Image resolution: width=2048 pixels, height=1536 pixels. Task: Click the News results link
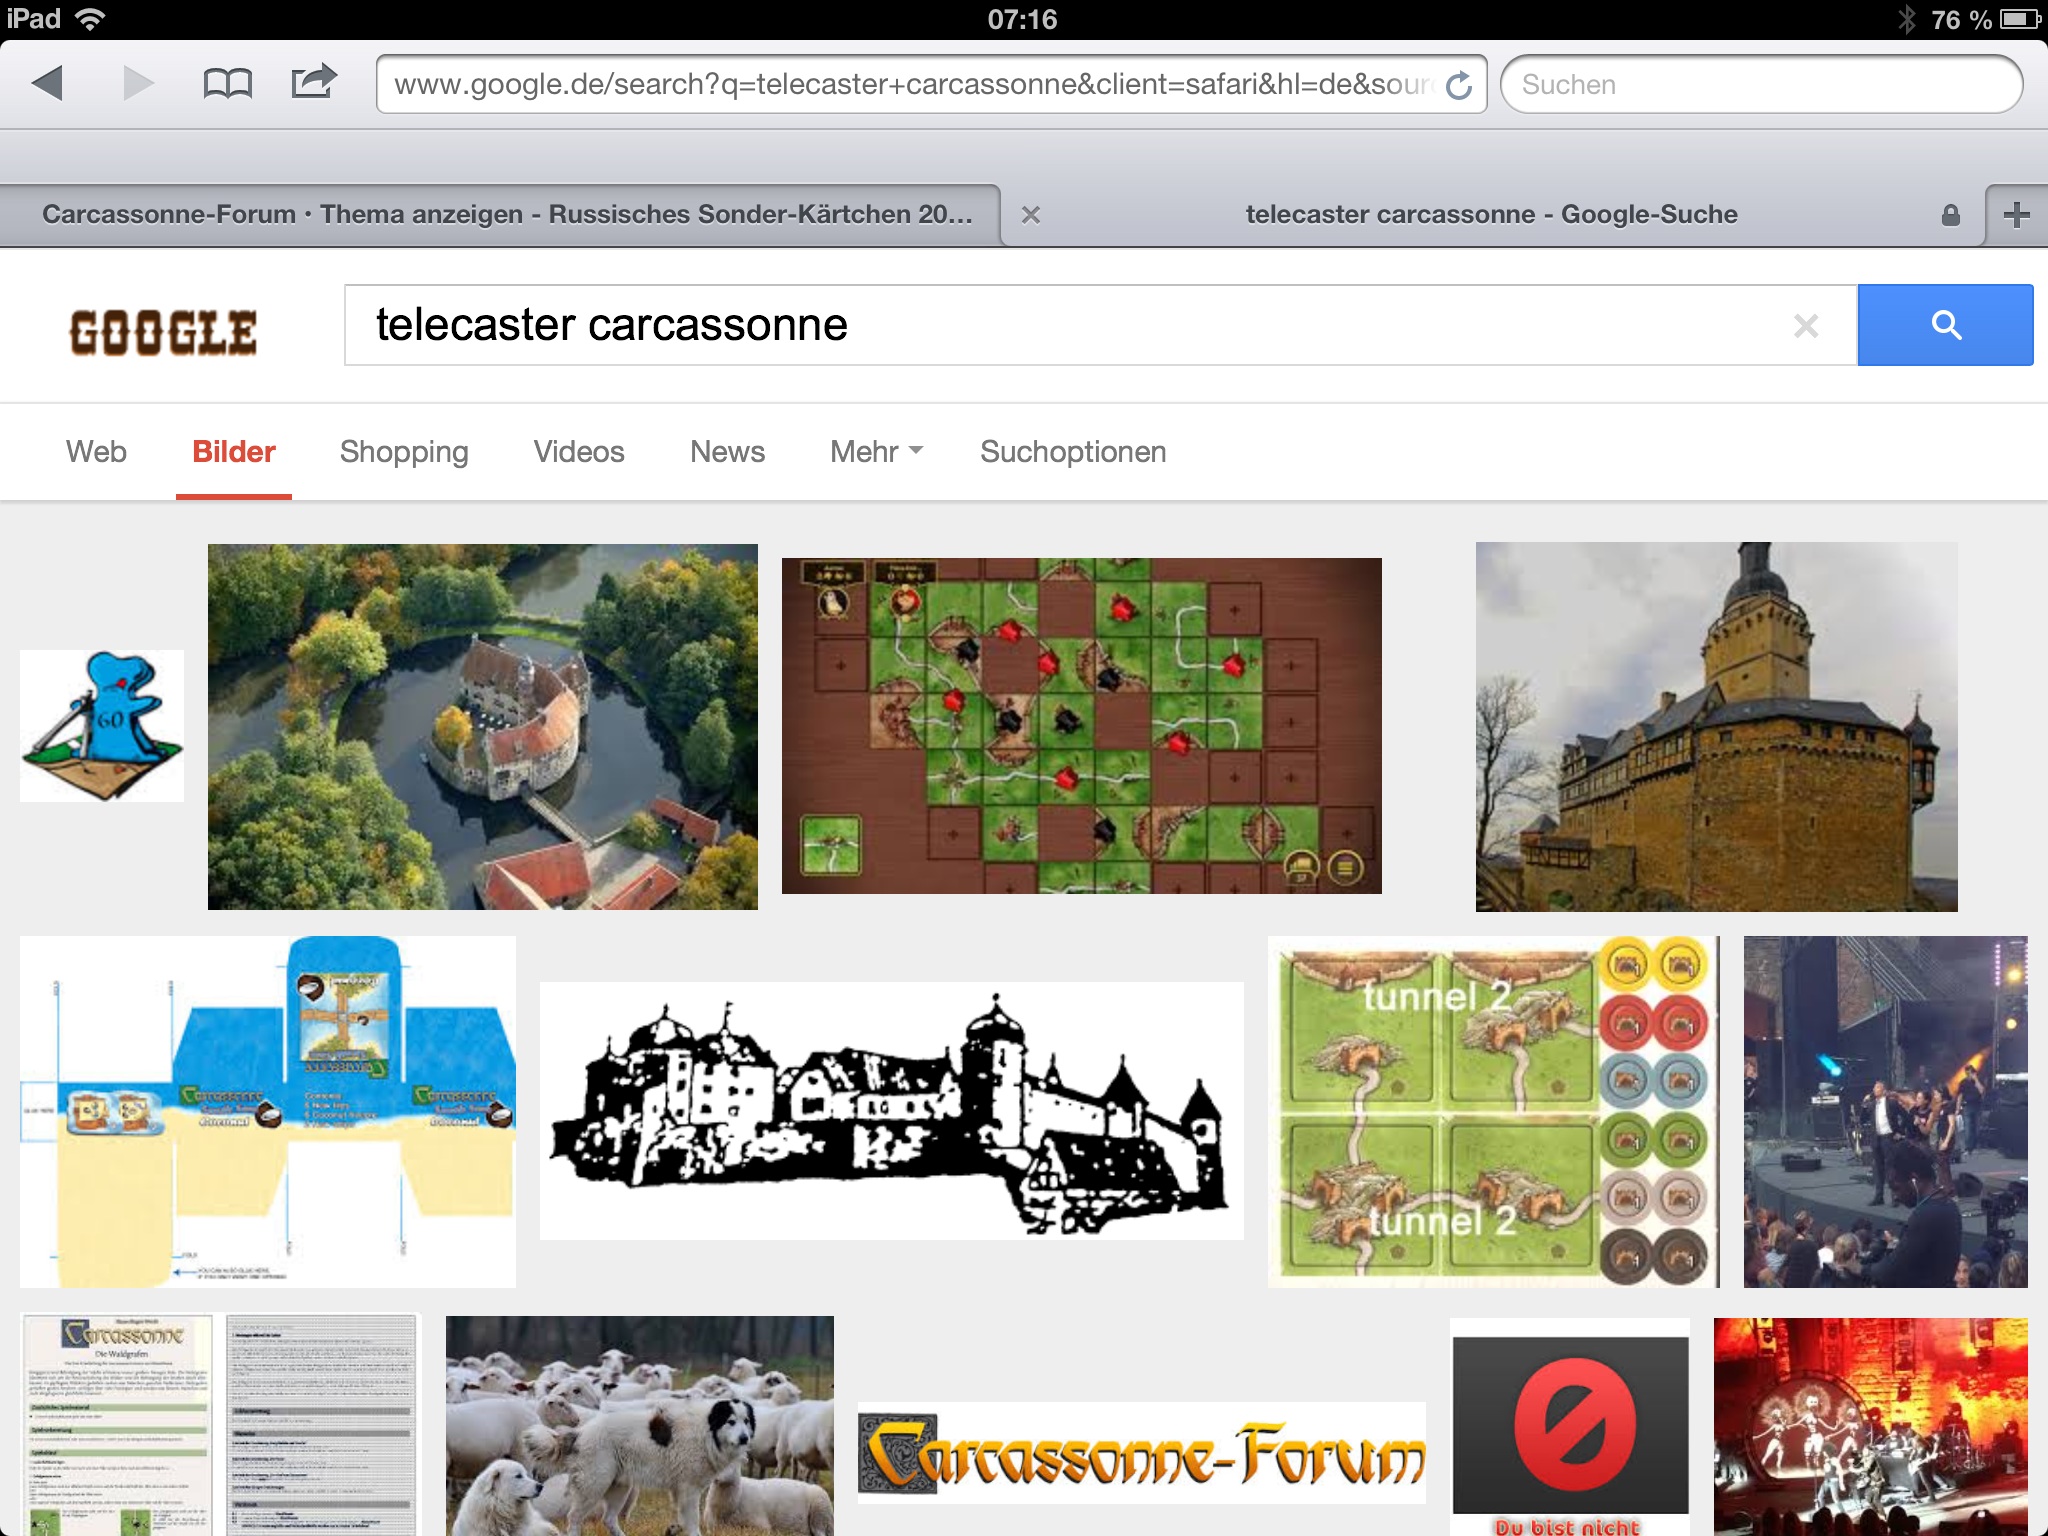click(727, 452)
